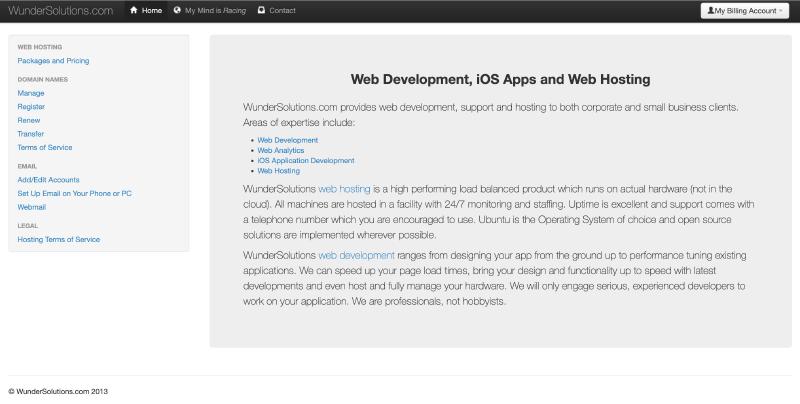Open the Webmail link
Image resolution: width=800 pixels, height=404 pixels.
point(32,207)
